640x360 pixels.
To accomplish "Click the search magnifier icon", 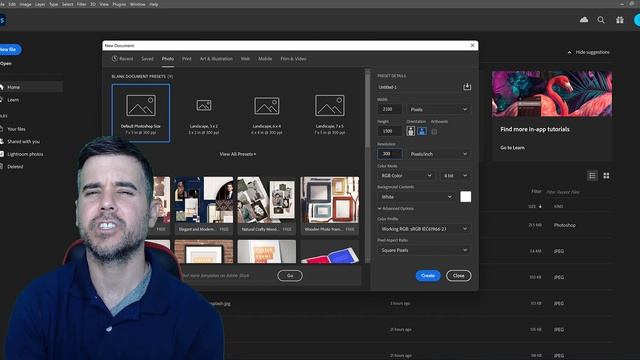I will click(x=601, y=20).
